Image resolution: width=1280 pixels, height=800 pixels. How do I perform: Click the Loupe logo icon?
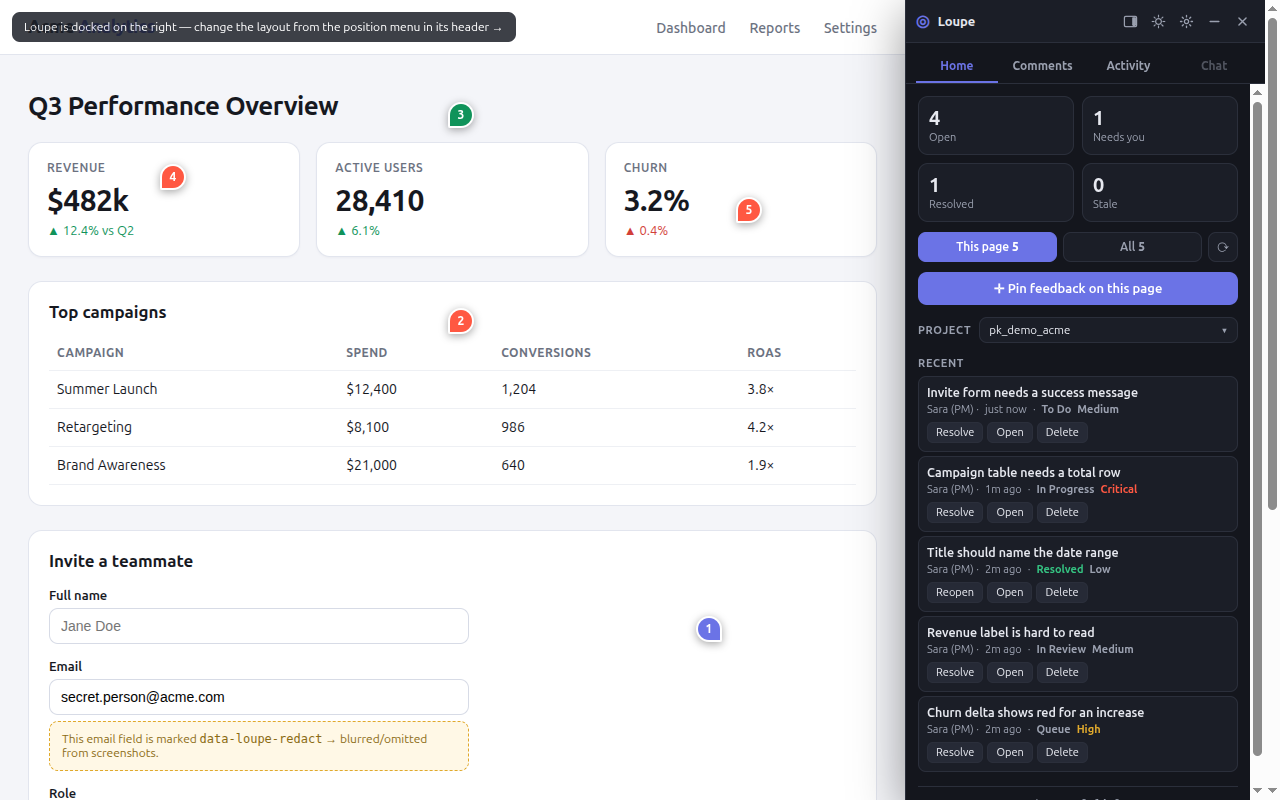pyautogui.click(x=923, y=22)
